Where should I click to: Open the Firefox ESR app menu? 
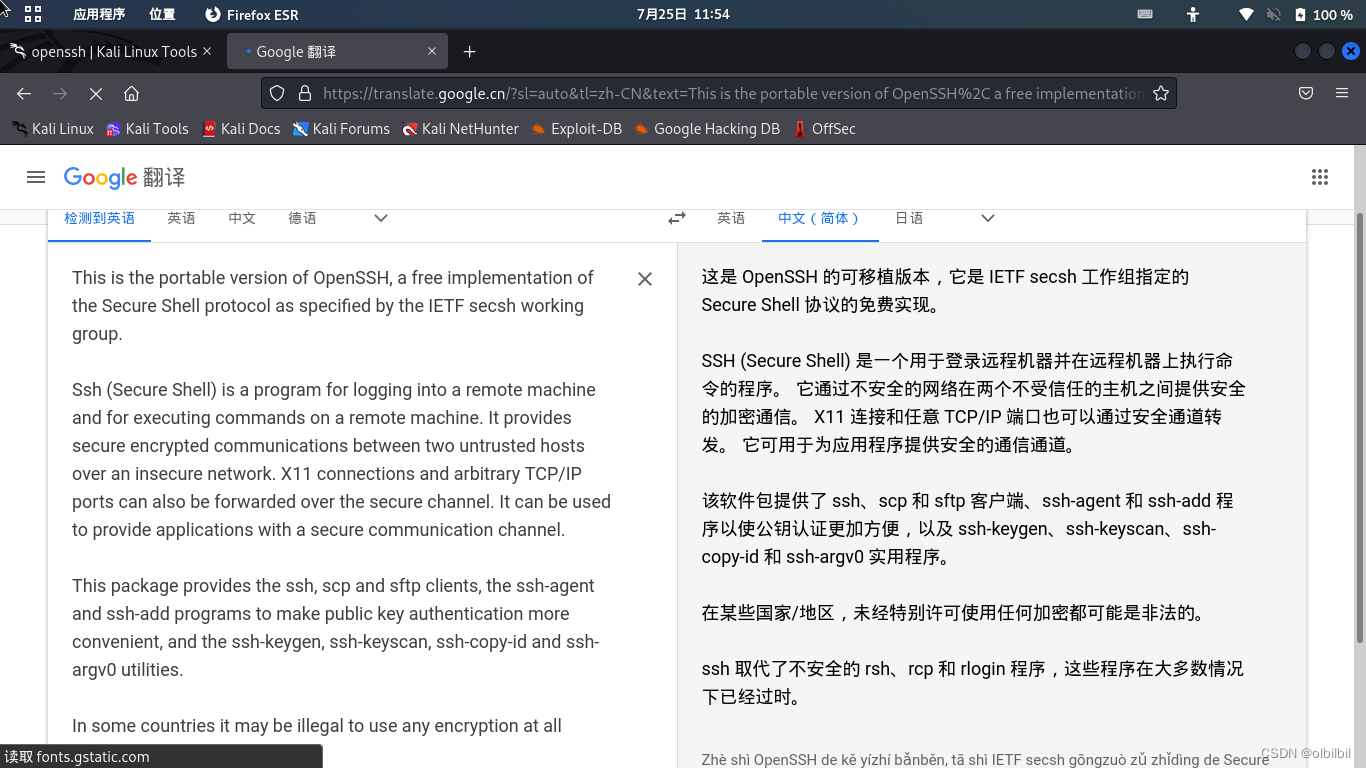[252, 14]
